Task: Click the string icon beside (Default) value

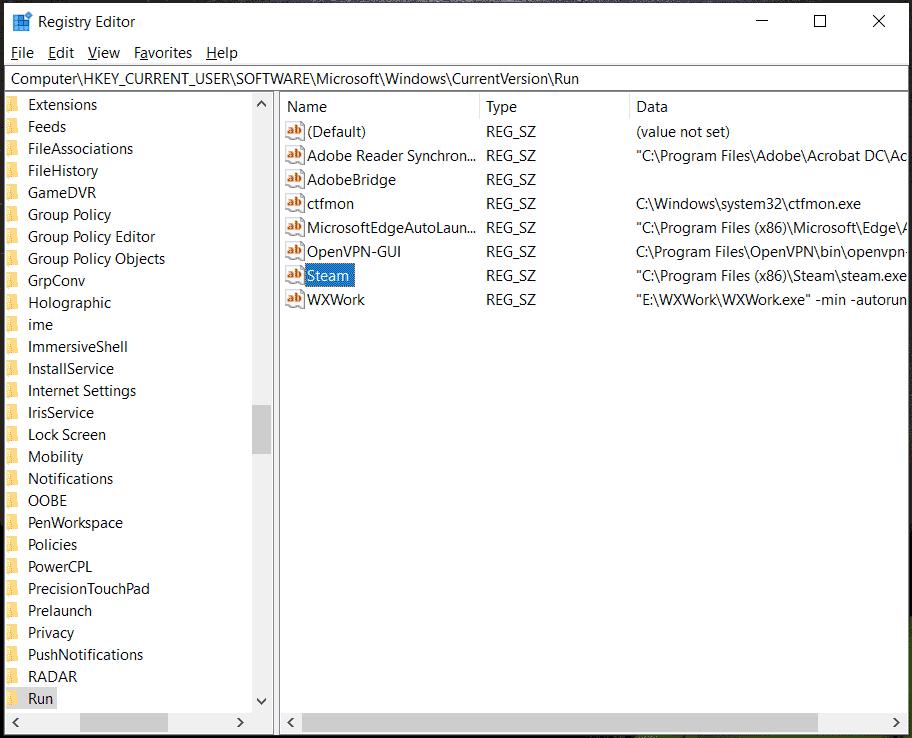Action: click(x=295, y=131)
